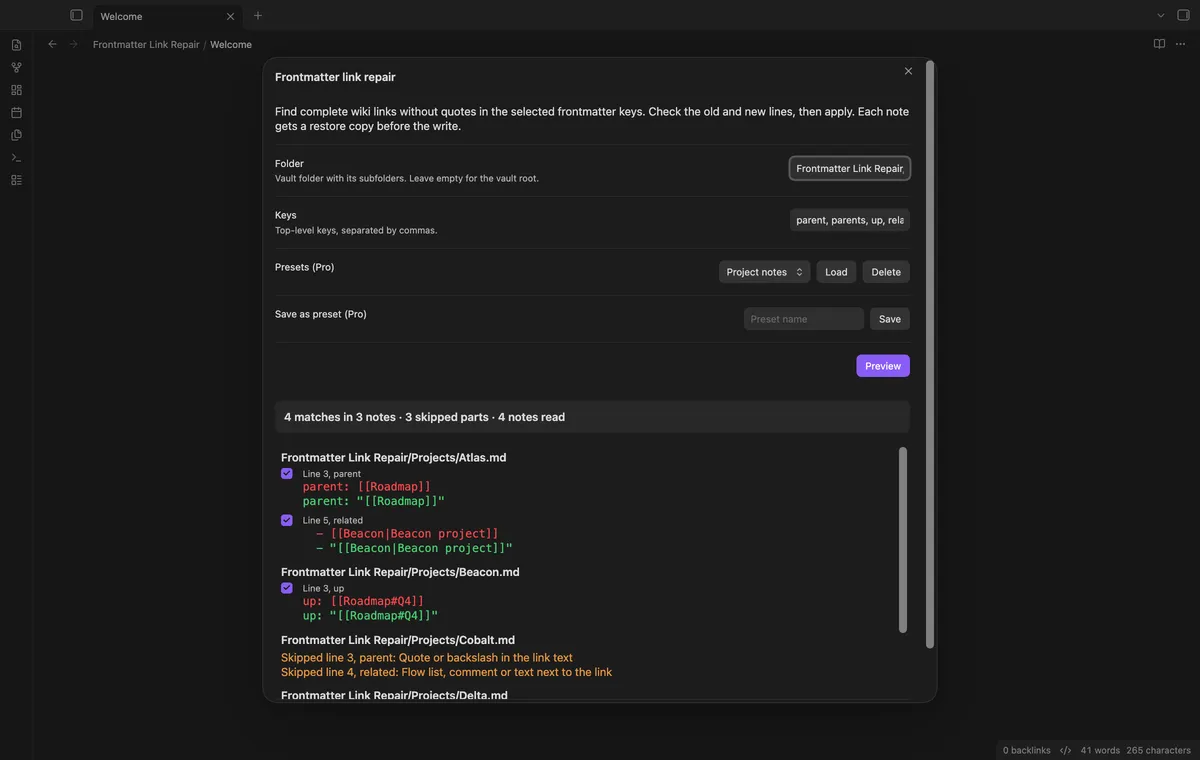Click the match summary '4 matches in 3 notes'
Screen dimensions: 1200x760
(x=340, y=417)
